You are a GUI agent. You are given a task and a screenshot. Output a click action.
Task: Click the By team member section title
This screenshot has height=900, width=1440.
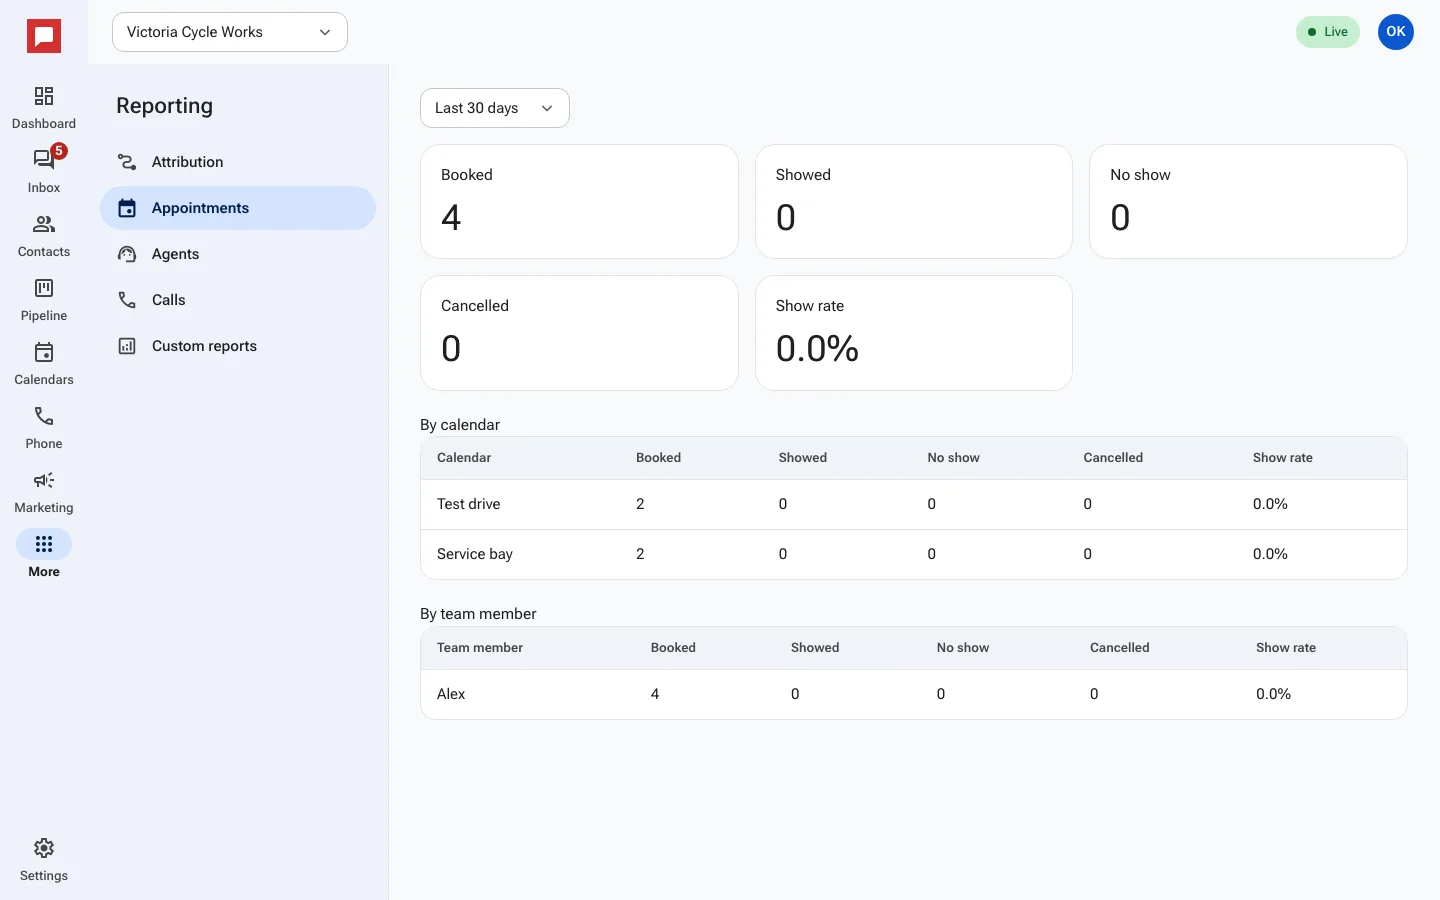click(478, 614)
